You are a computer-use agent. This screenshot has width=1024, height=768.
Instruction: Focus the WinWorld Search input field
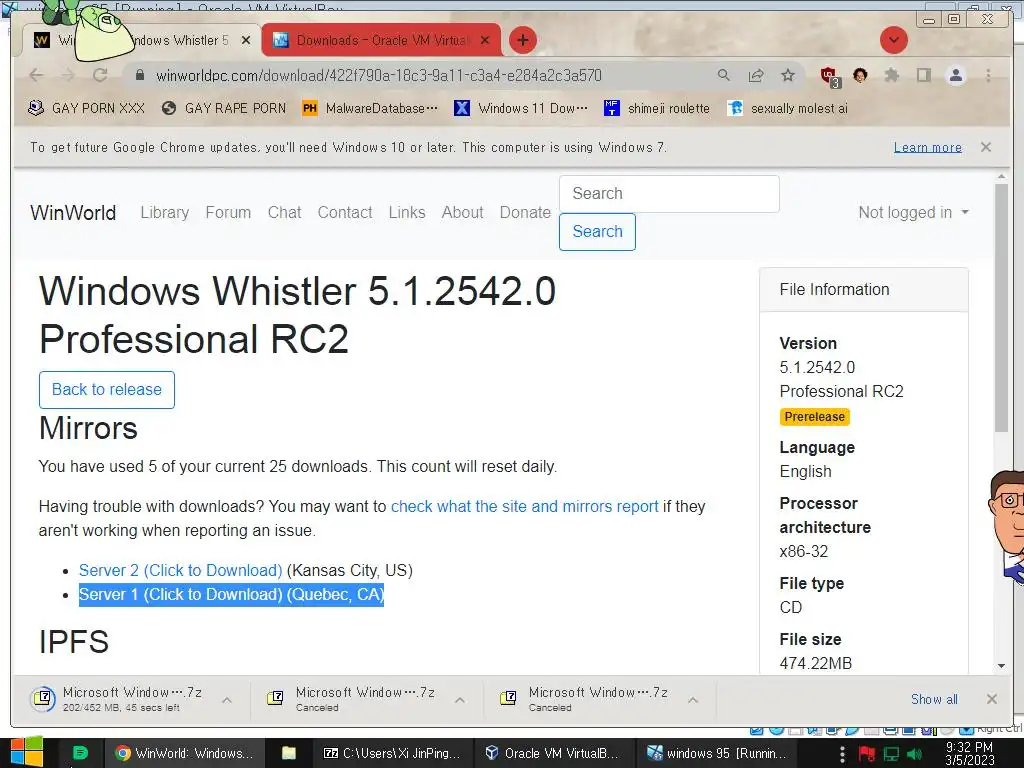(x=669, y=193)
